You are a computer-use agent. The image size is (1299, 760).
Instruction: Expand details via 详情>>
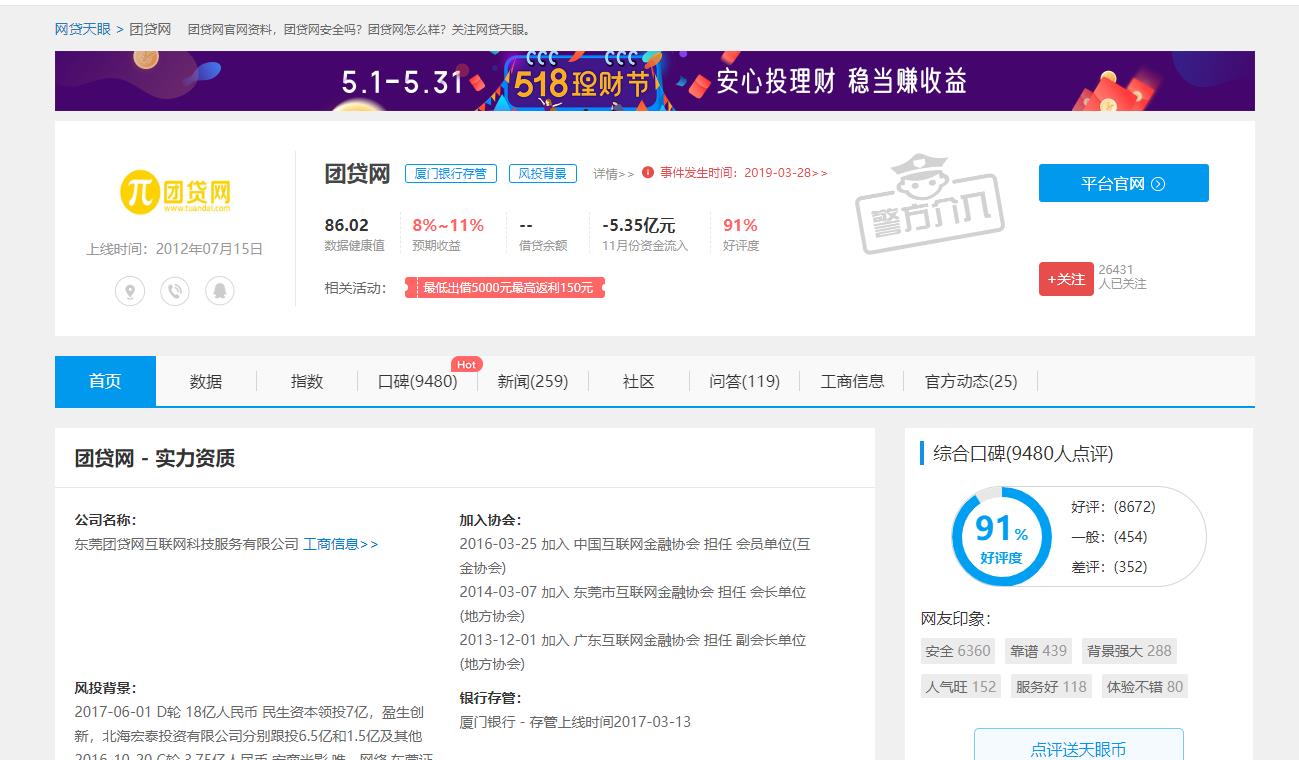612,172
